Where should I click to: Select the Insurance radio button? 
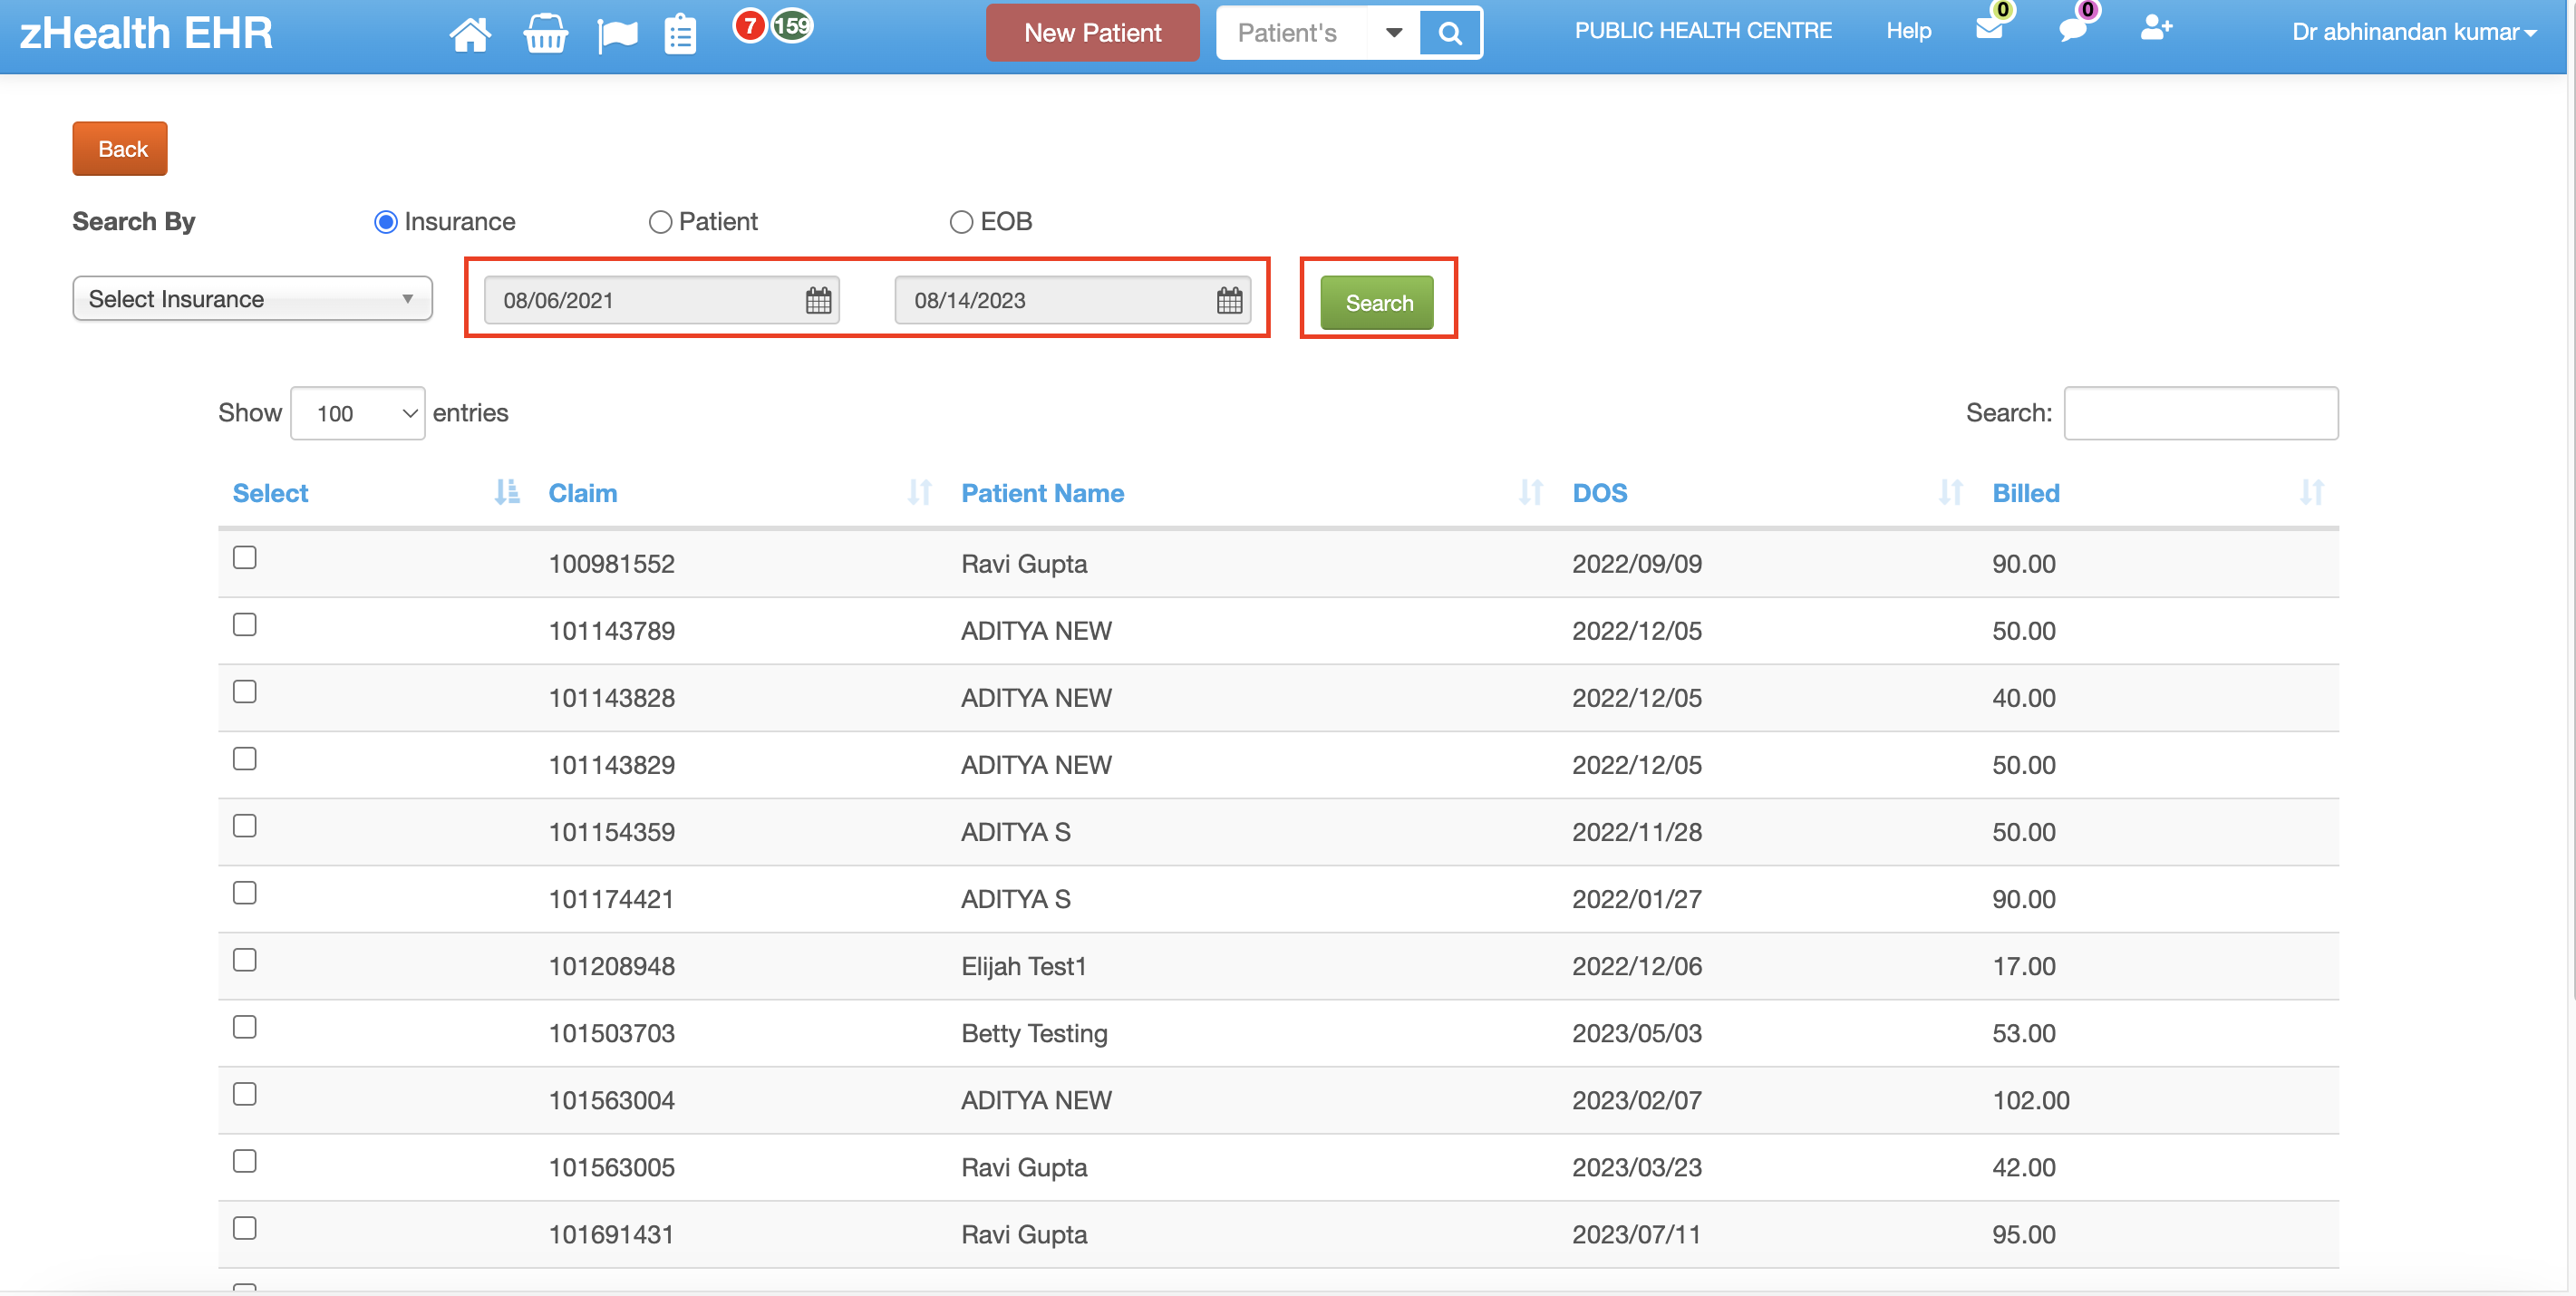click(386, 222)
